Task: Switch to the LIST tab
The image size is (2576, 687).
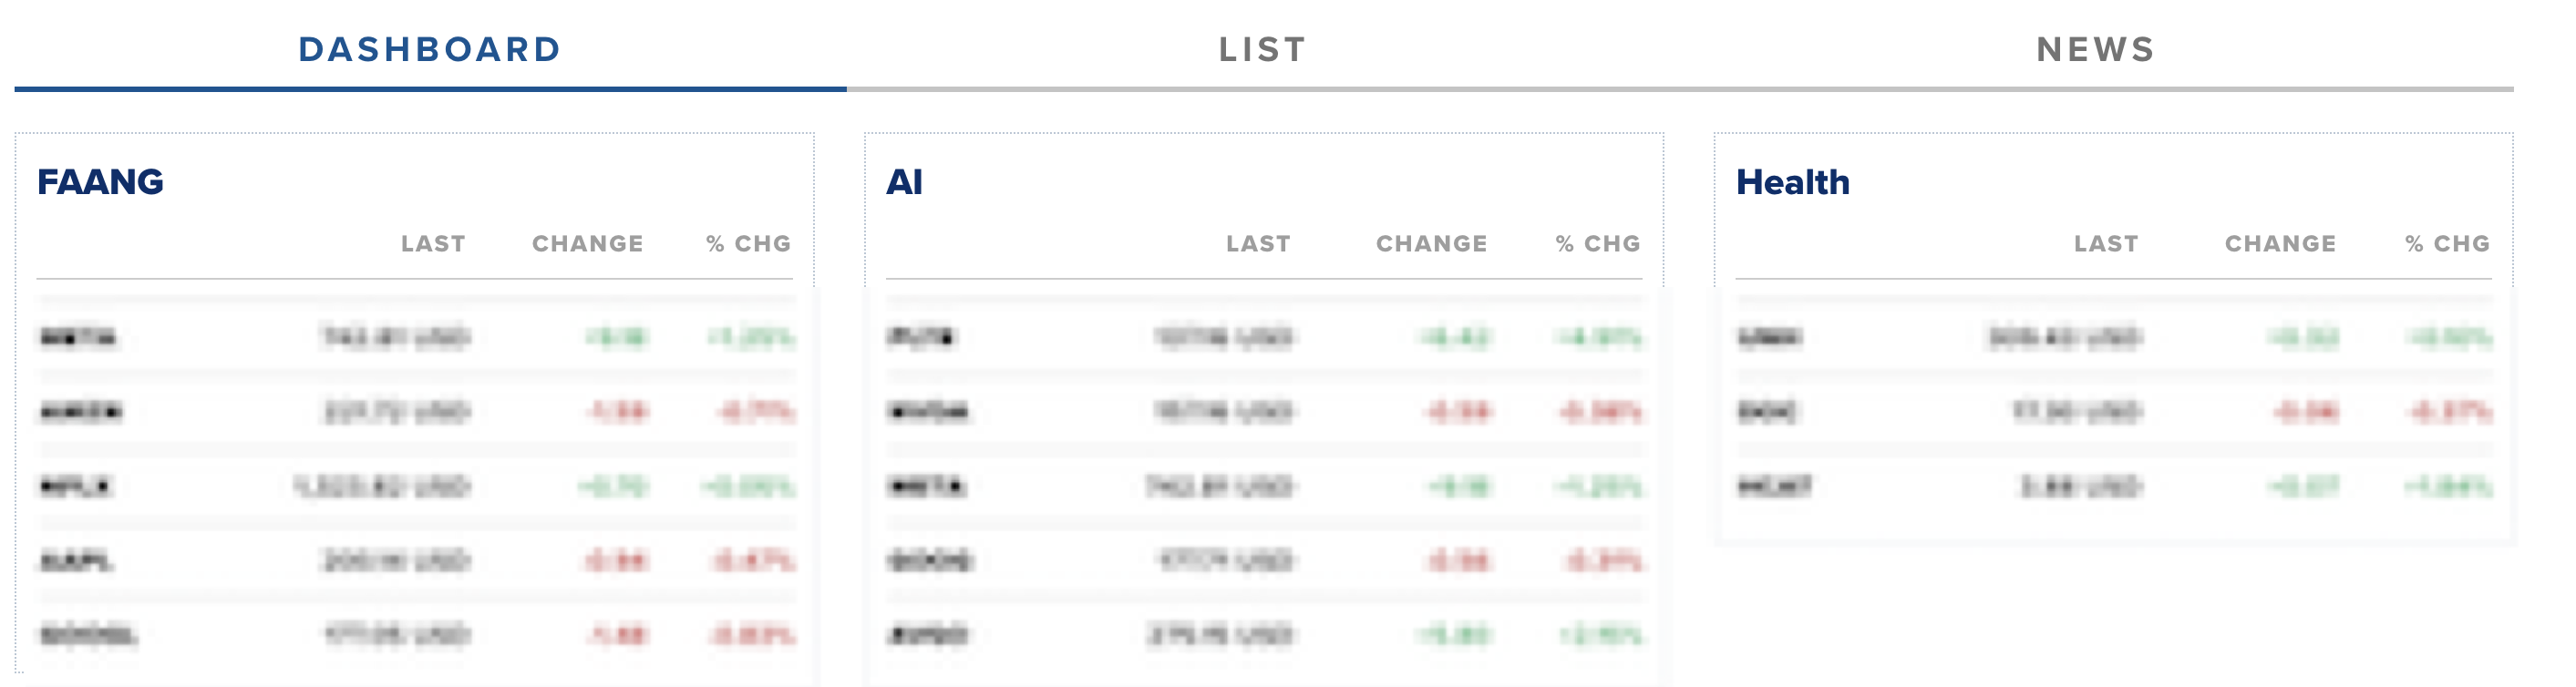Action: [1263, 49]
